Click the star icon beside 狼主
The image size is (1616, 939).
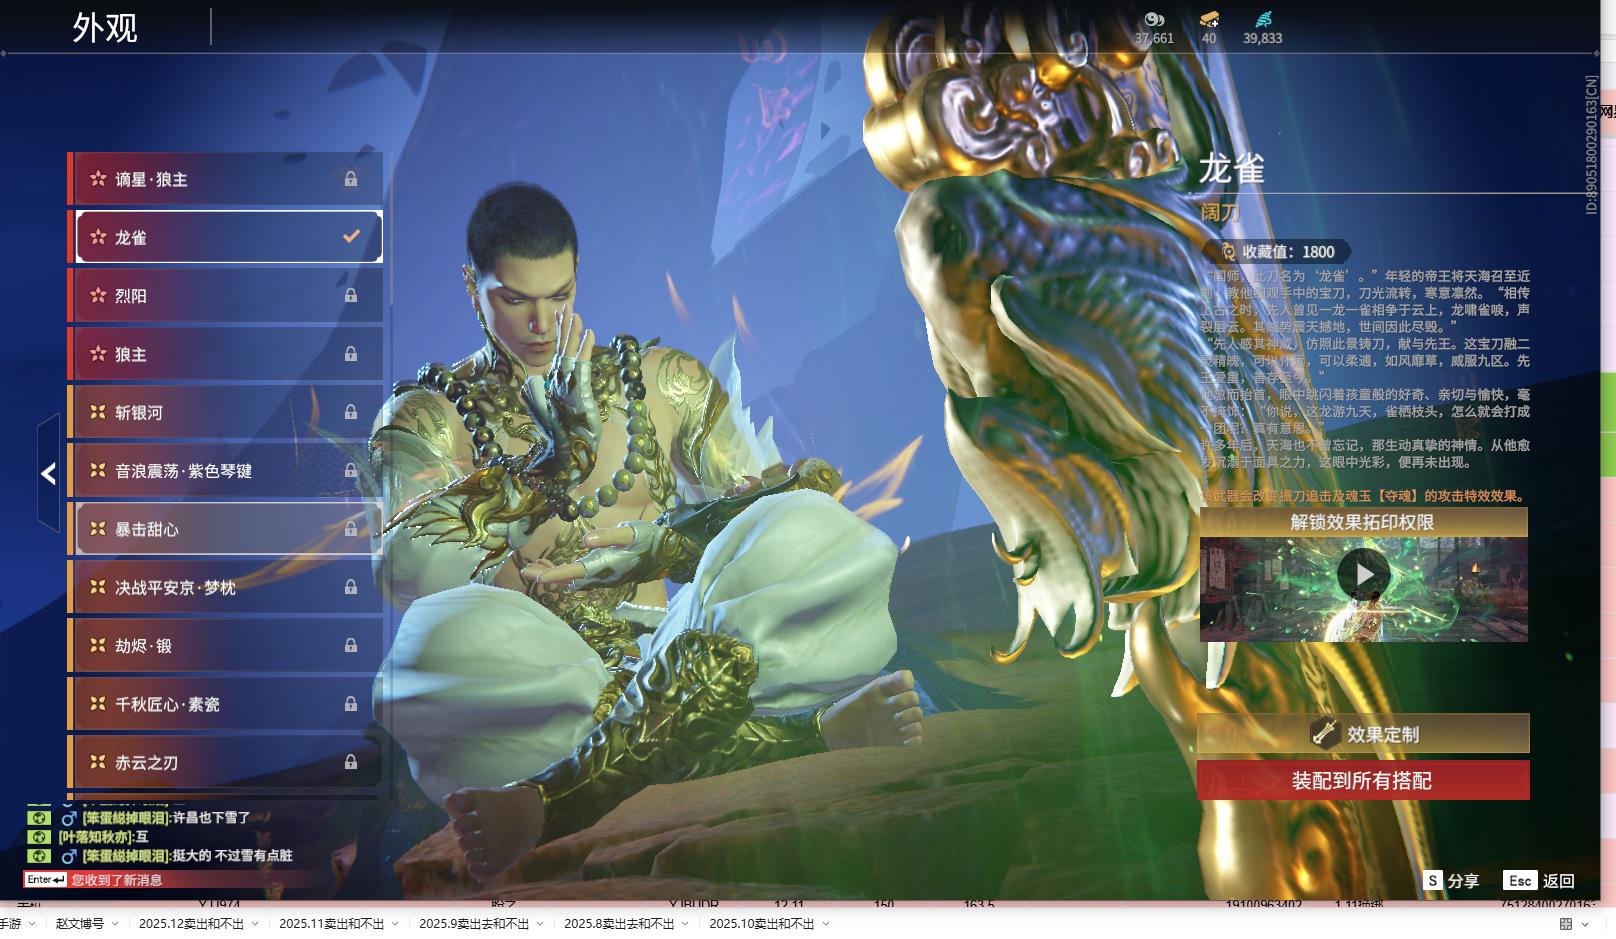[98, 354]
